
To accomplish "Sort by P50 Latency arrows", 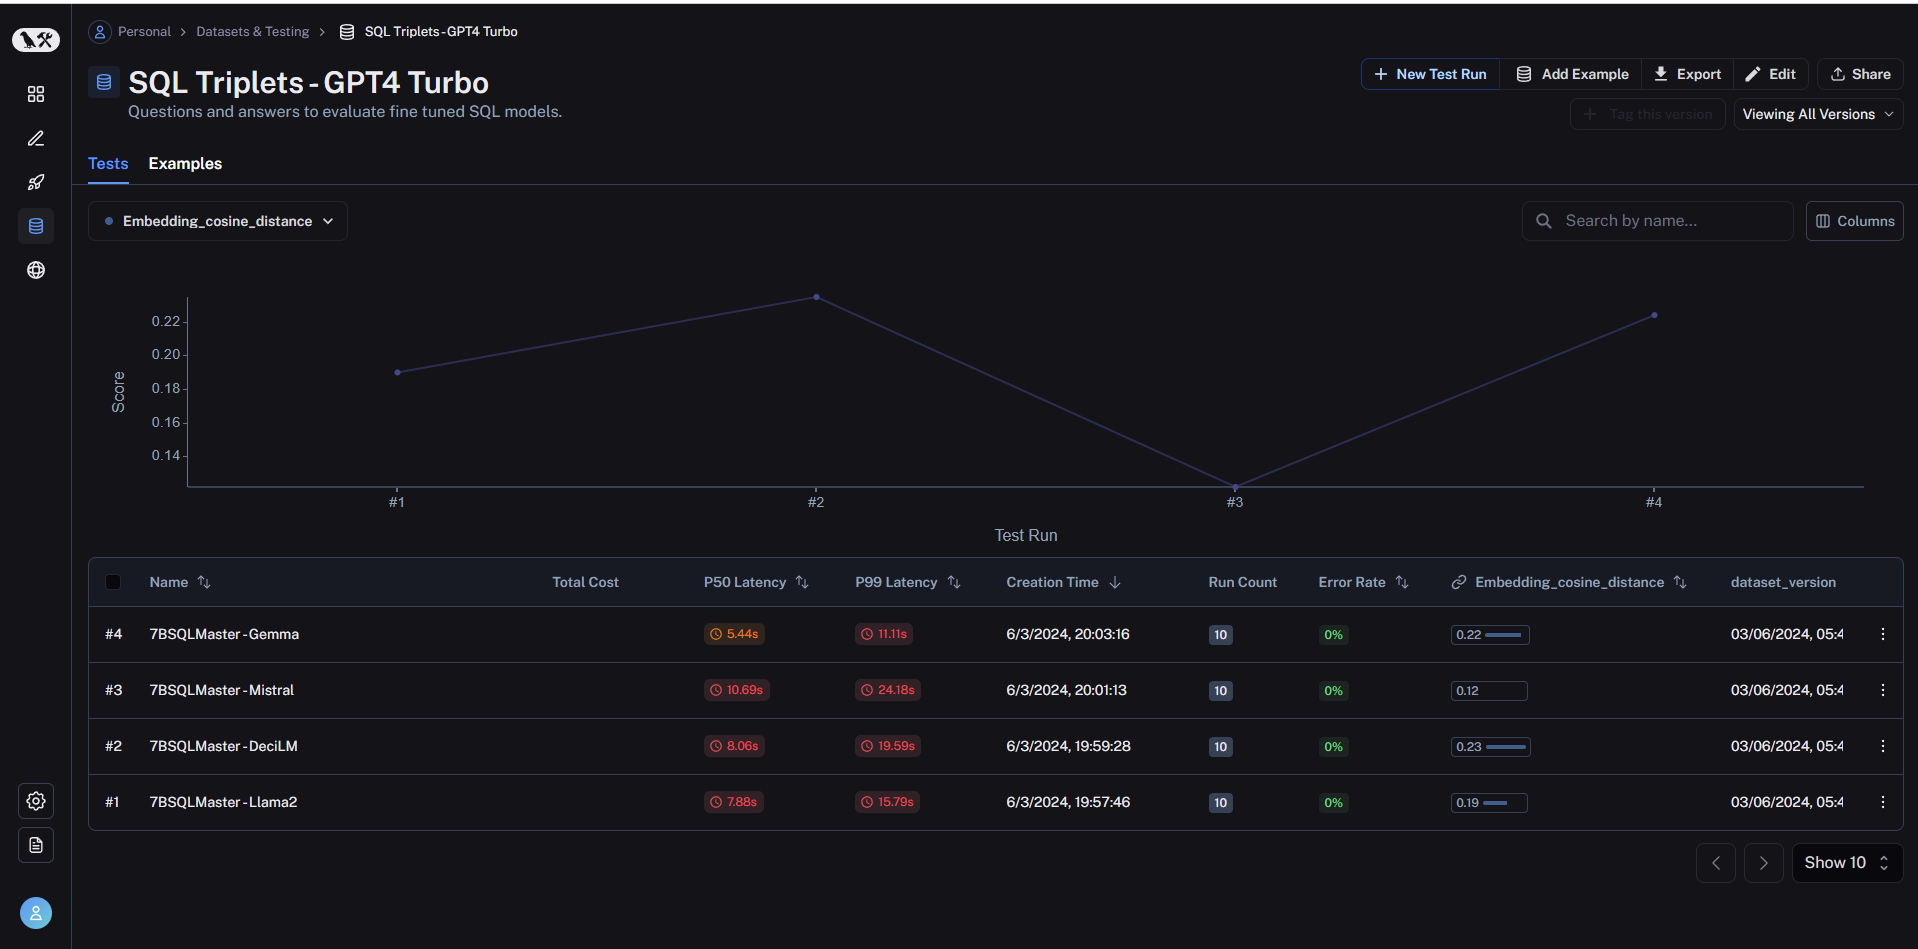I will click(x=802, y=582).
